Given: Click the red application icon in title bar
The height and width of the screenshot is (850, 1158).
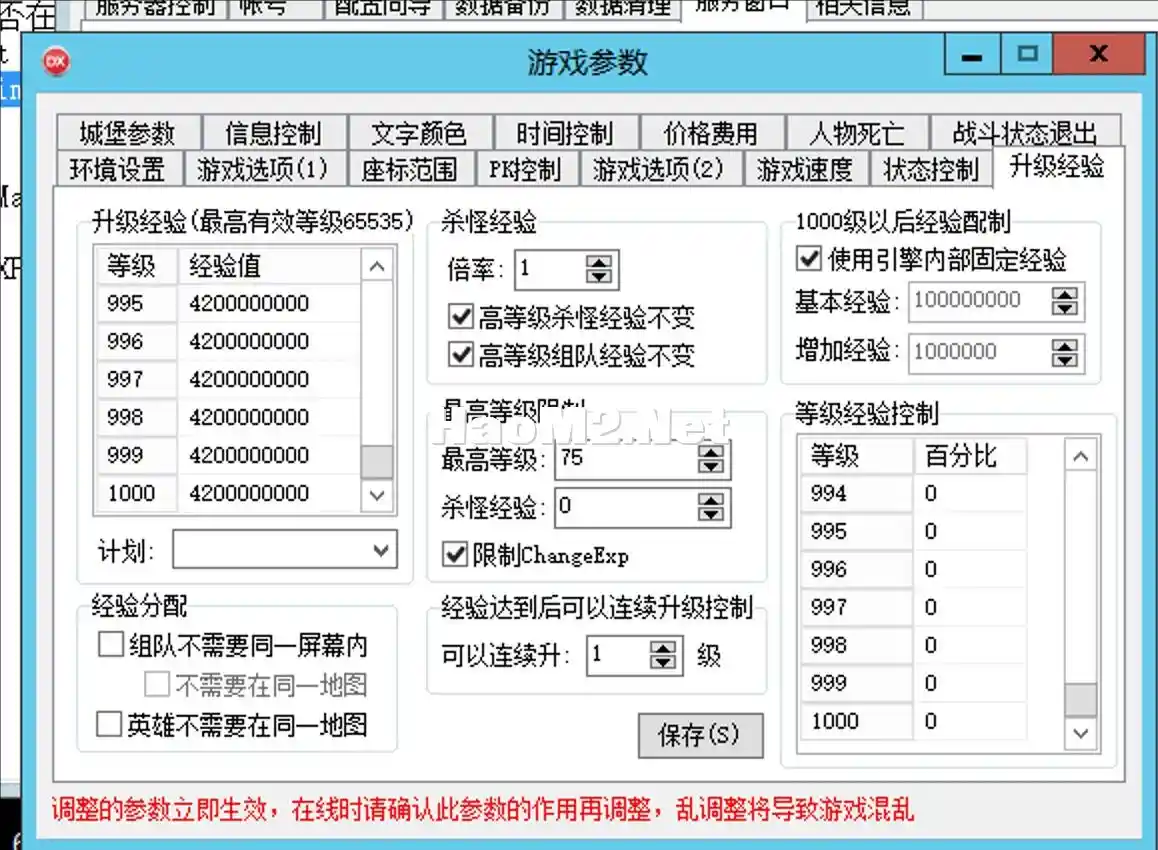Looking at the screenshot, I should [x=56, y=62].
